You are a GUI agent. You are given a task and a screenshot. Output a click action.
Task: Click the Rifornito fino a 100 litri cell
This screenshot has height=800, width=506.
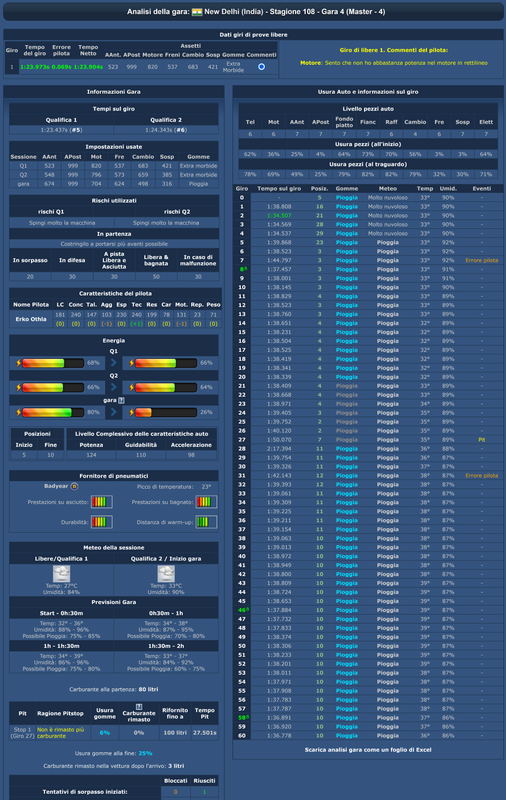(175, 733)
